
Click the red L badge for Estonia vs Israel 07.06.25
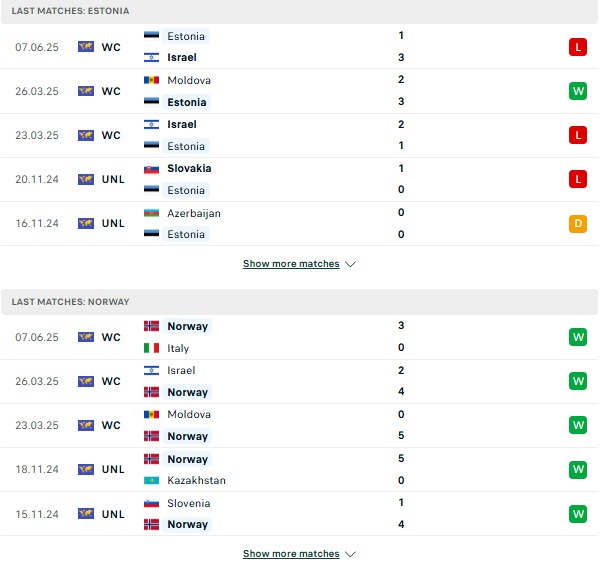click(x=578, y=47)
